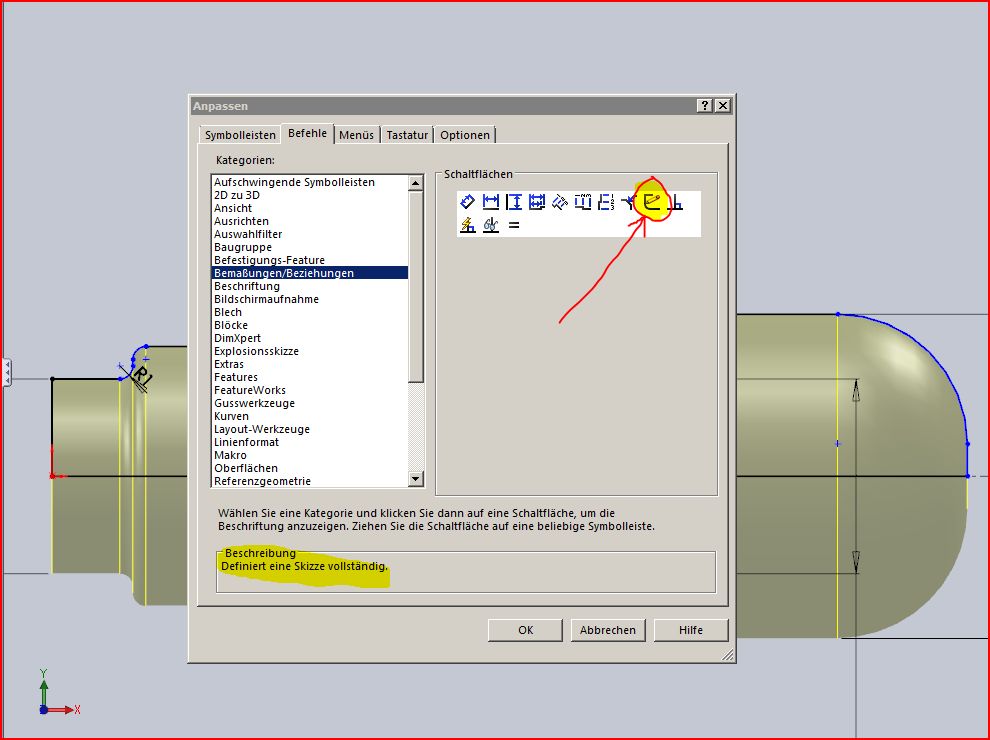Click the Abbrechen button

coord(608,630)
